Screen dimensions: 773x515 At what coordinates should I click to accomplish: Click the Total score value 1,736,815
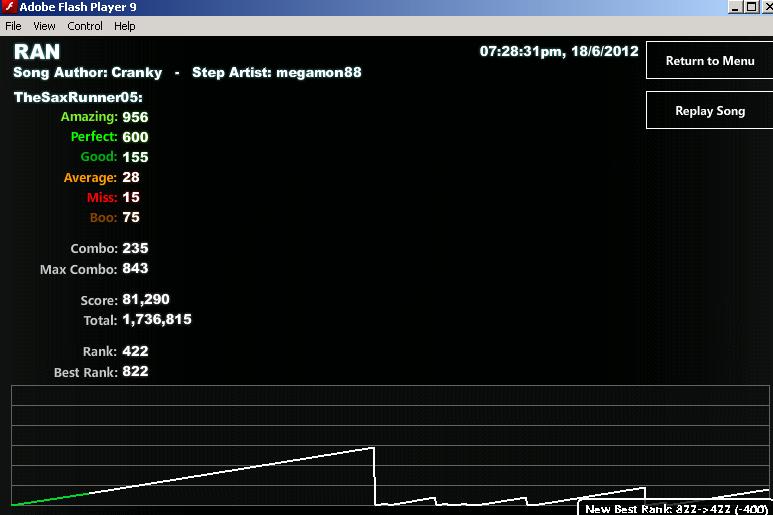[157, 319]
